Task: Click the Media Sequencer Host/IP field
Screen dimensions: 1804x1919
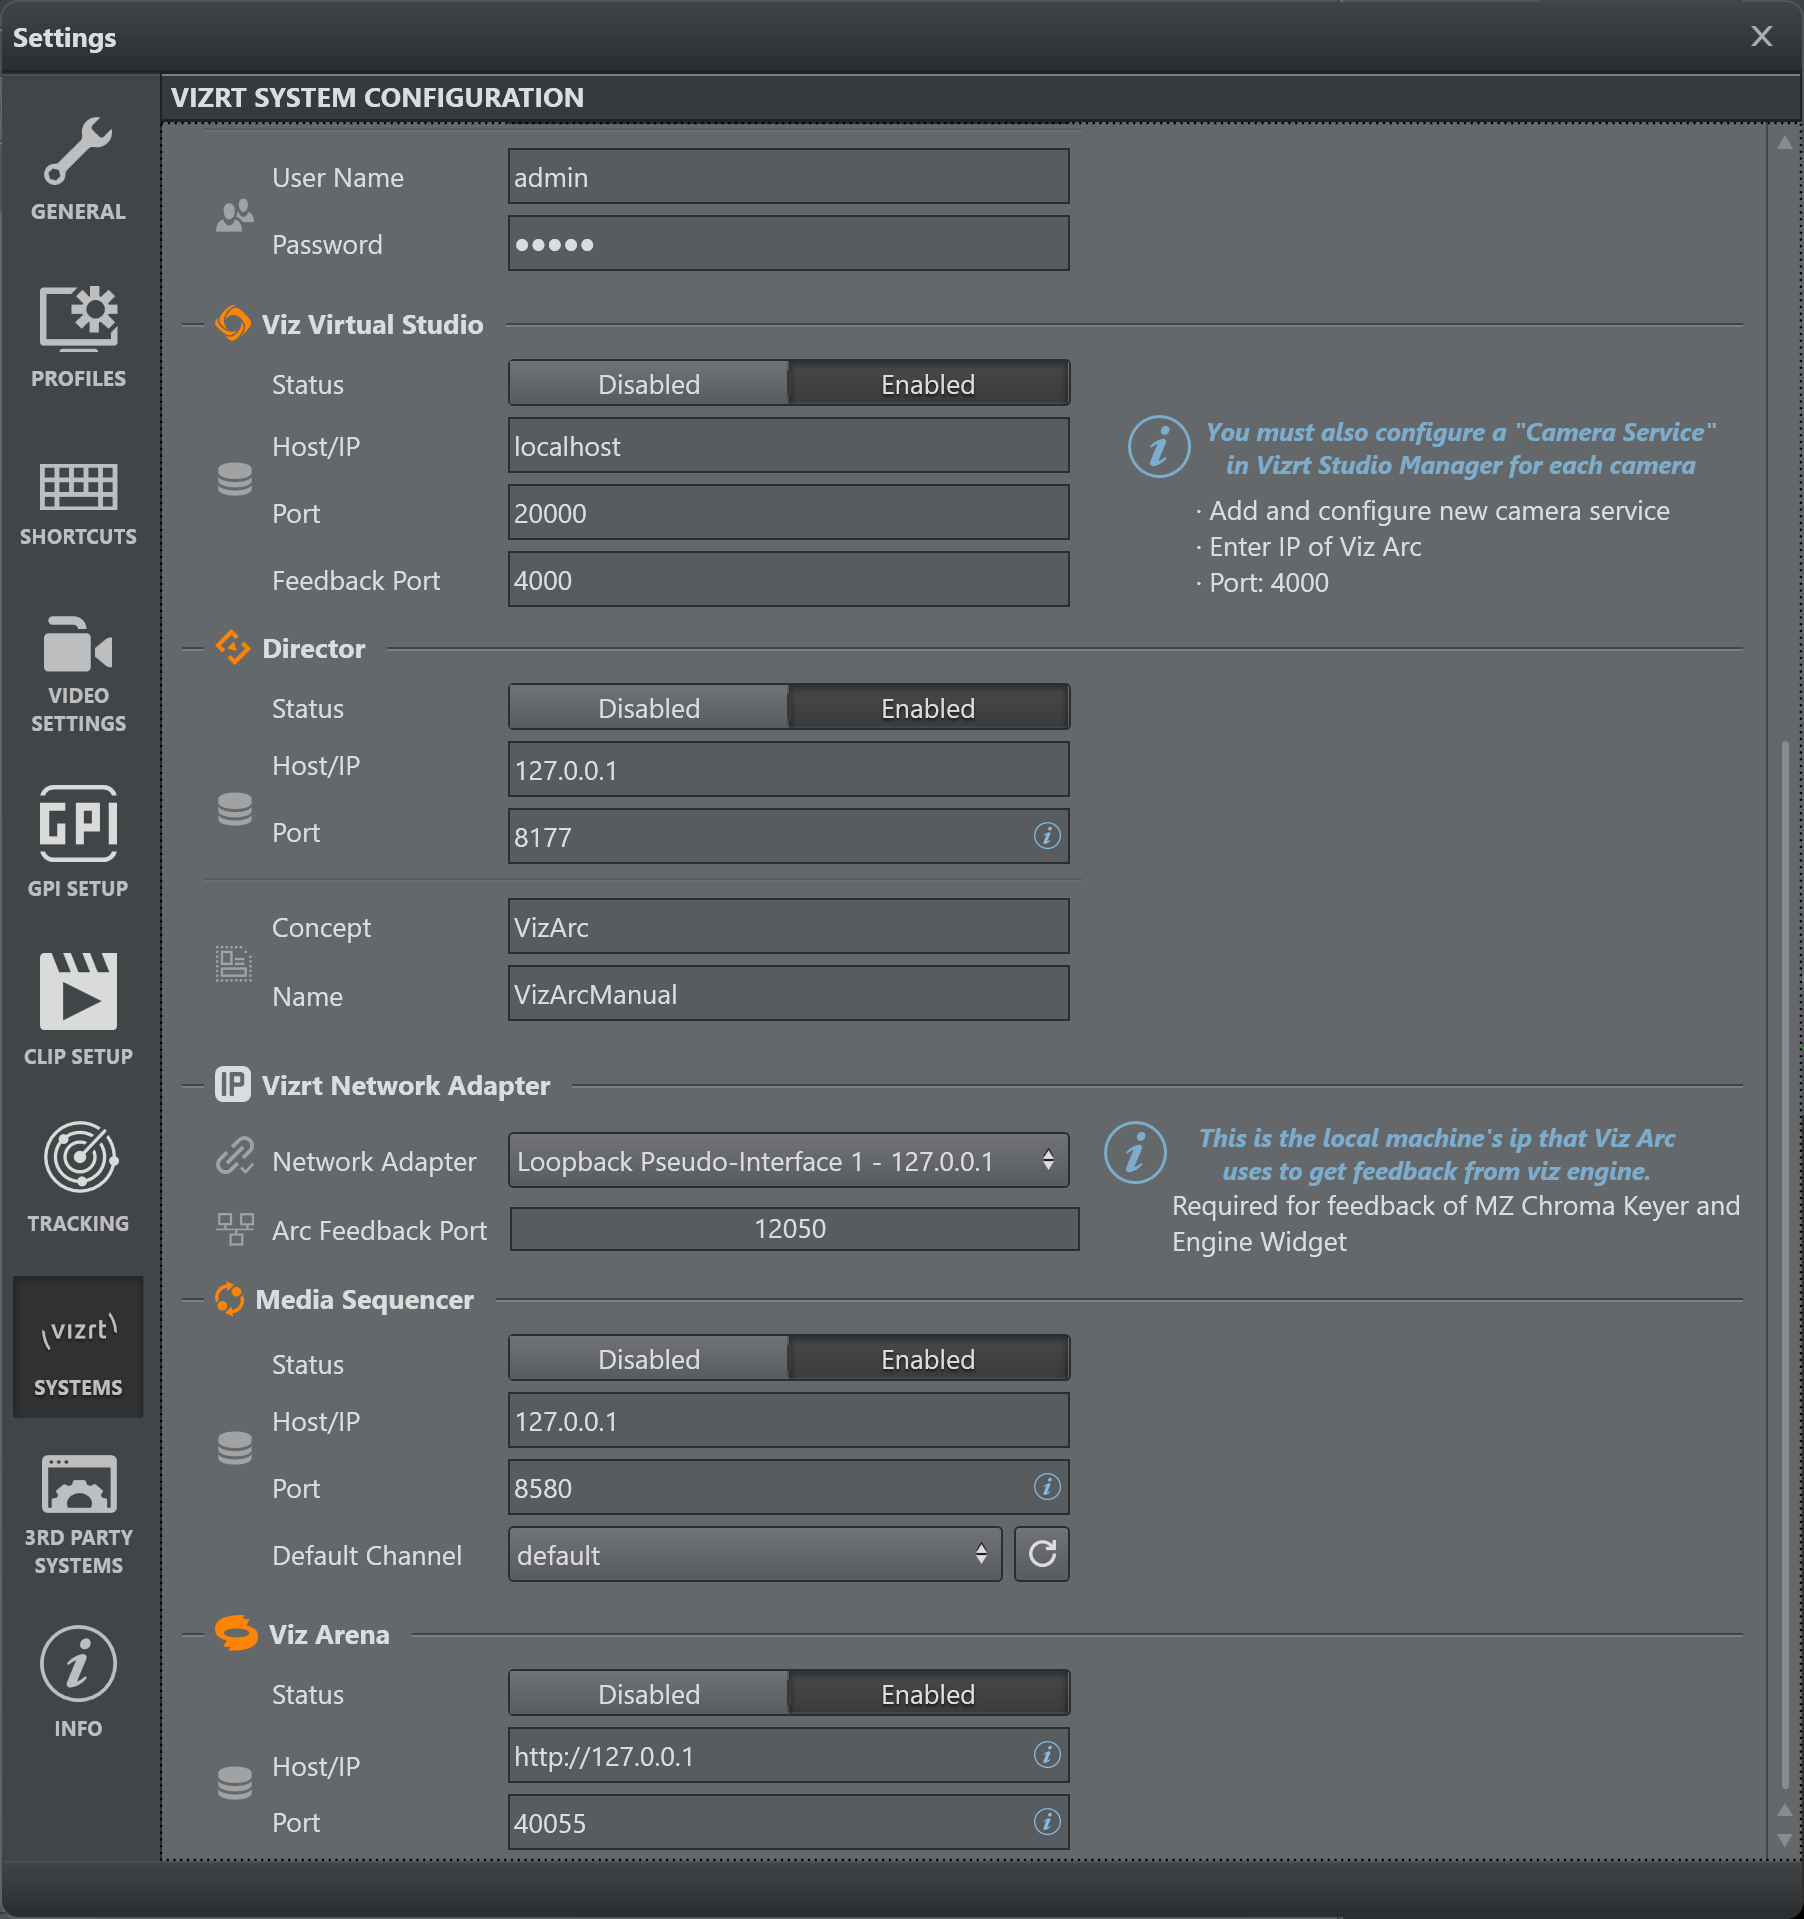Action: point(788,1420)
